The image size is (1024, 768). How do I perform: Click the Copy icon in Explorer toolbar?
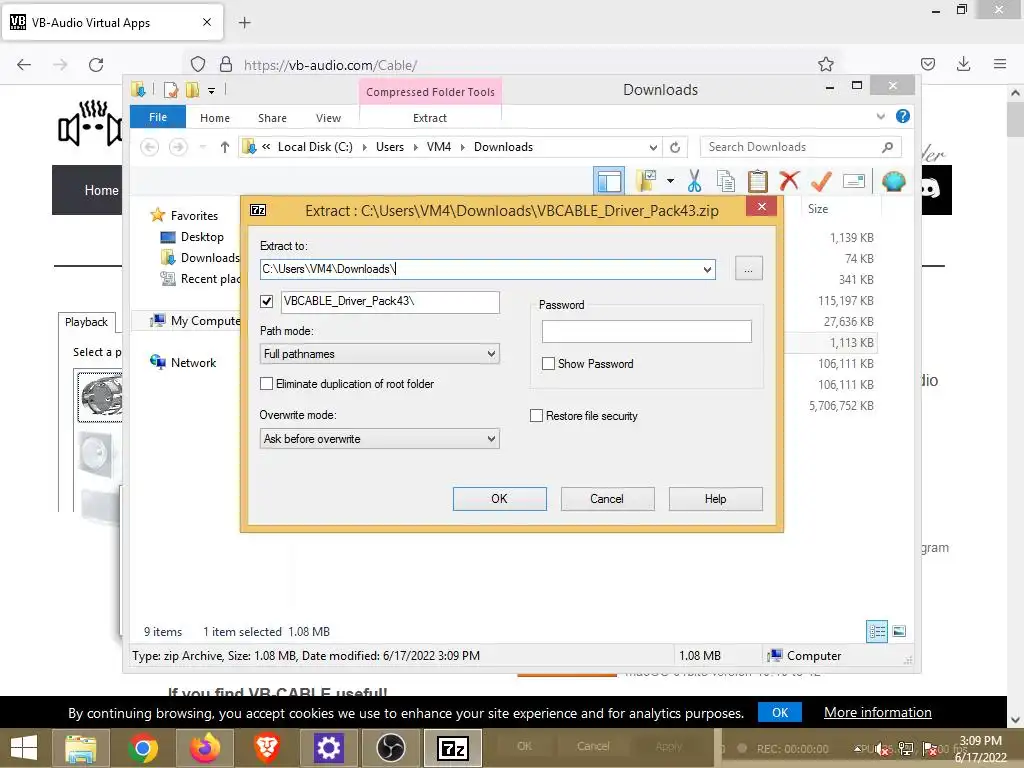click(726, 181)
